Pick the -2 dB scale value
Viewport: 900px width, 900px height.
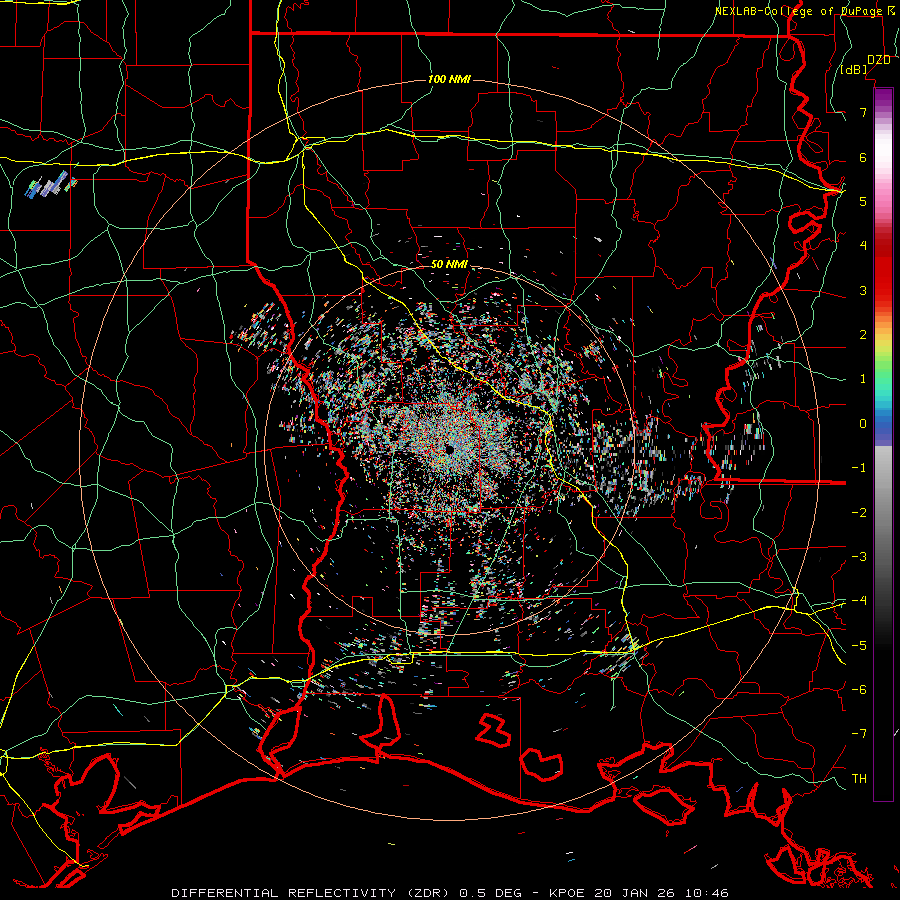859,512
